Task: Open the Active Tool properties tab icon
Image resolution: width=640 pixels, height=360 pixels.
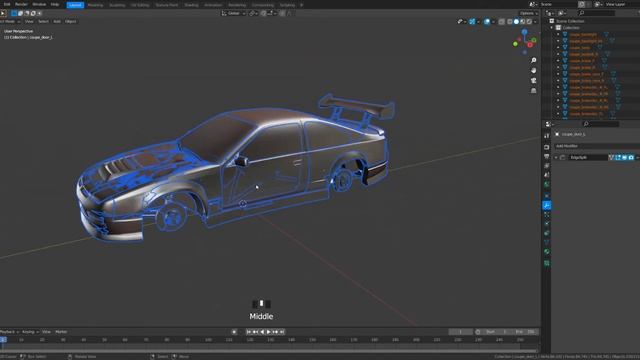Action: [547, 136]
